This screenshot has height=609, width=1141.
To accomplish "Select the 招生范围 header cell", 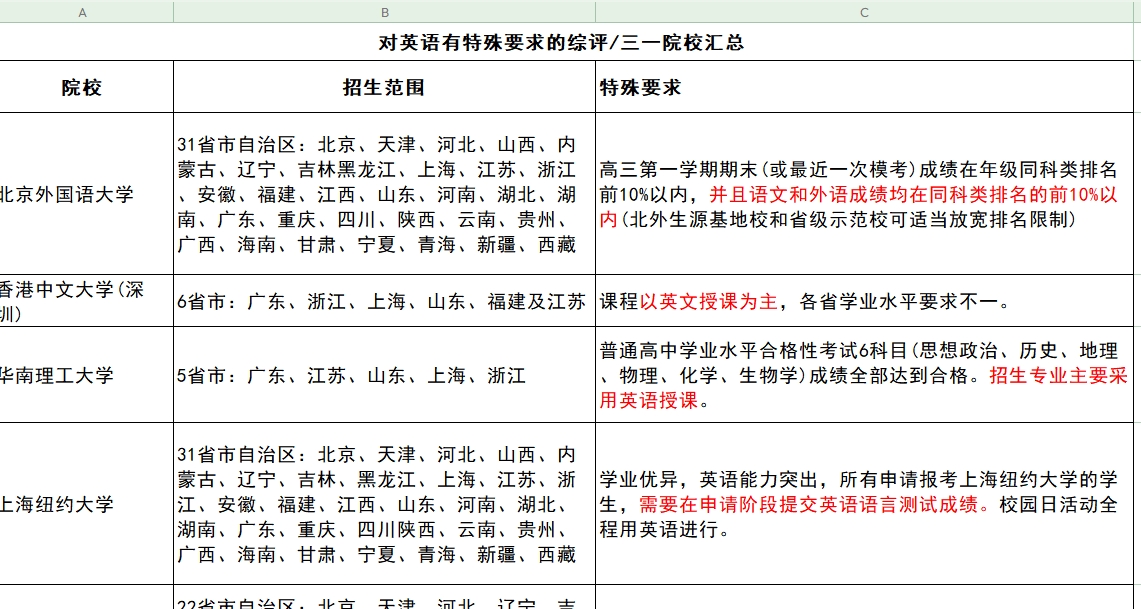I will (383, 87).
